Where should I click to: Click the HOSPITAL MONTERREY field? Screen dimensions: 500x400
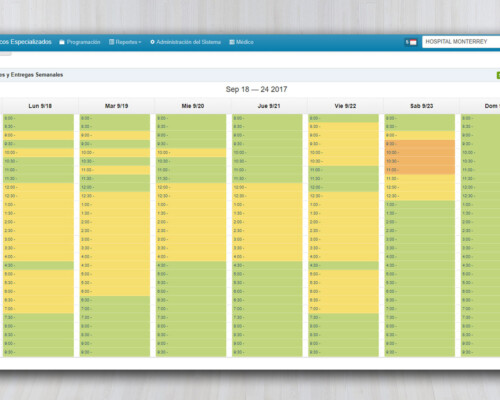tap(461, 42)
